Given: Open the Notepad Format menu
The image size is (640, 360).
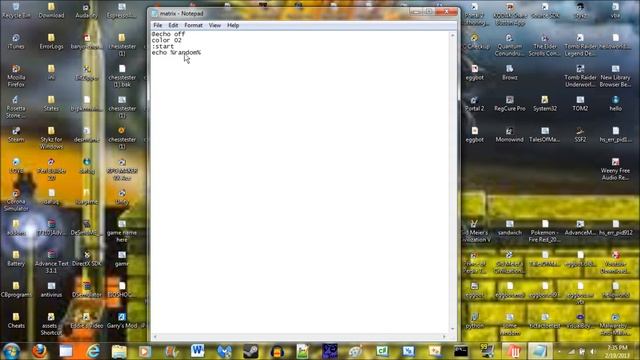Looking at the screenshot, I should tap(193, 25).
